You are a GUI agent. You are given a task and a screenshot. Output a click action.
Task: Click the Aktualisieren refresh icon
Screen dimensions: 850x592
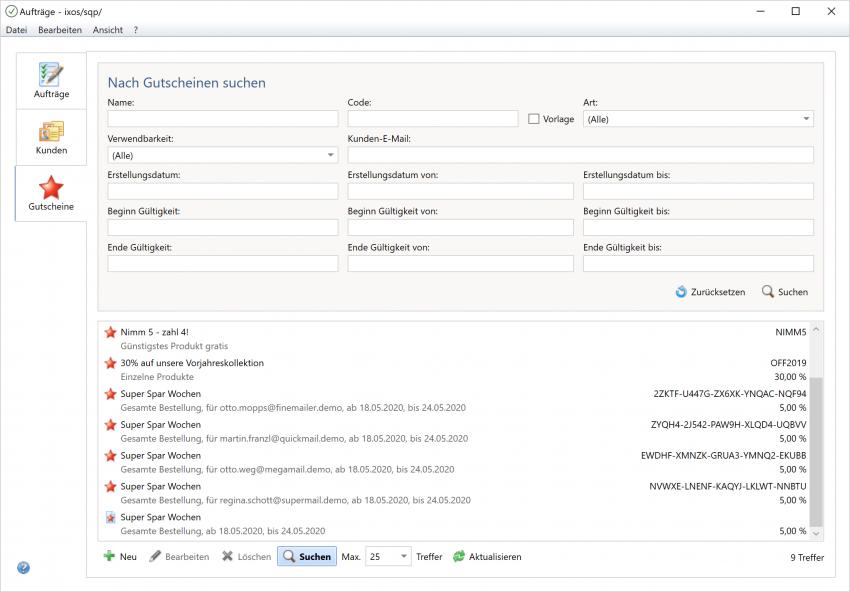[x=459, y=557]
